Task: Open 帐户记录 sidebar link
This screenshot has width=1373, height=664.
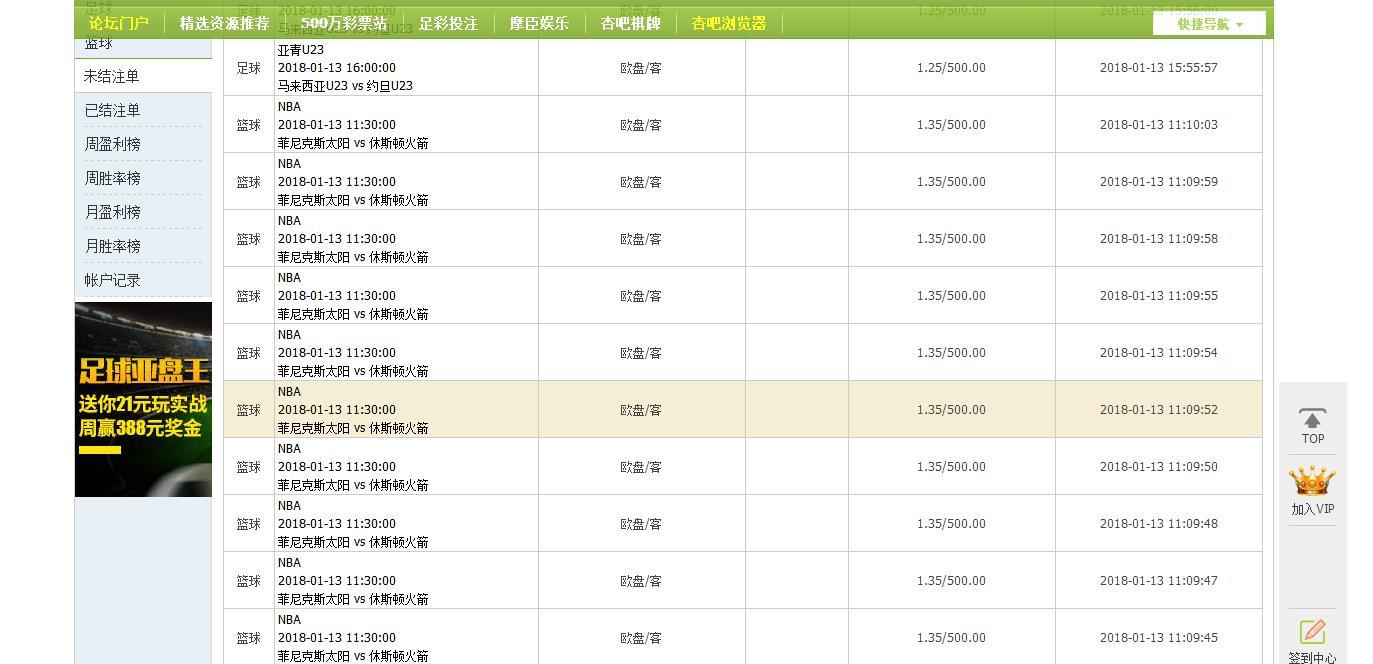Action: click(x=112, y=280)
